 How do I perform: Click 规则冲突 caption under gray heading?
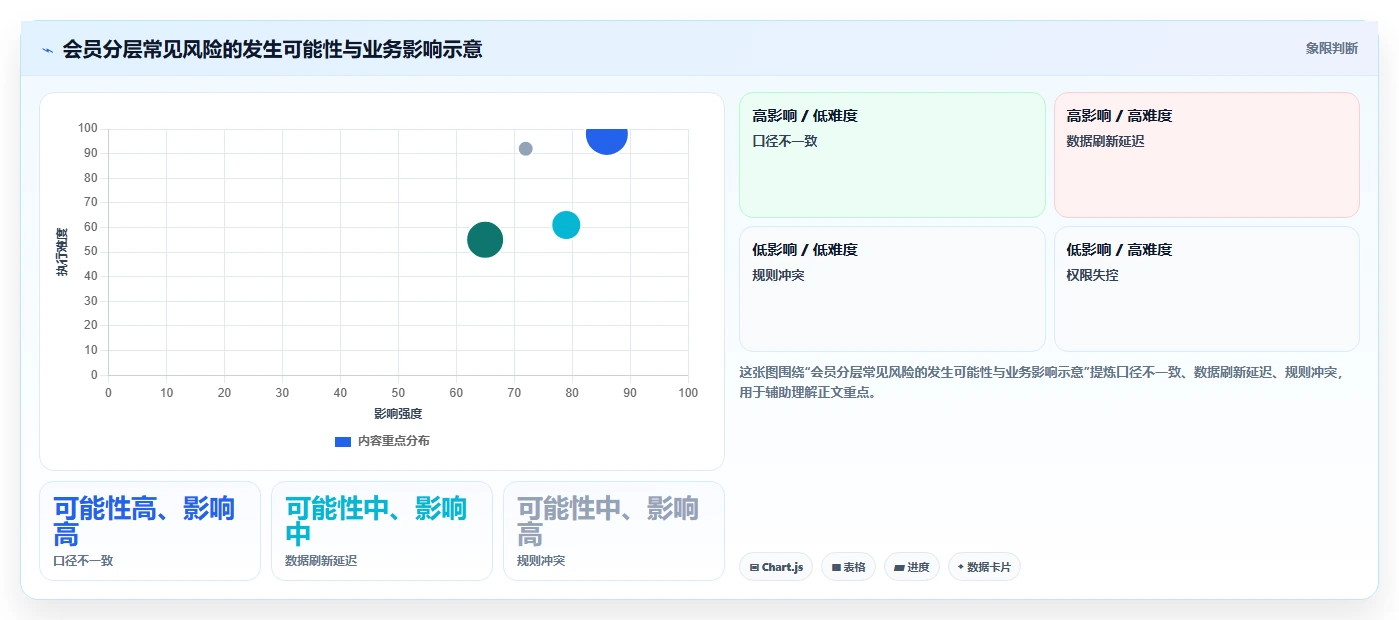point(541,561)
